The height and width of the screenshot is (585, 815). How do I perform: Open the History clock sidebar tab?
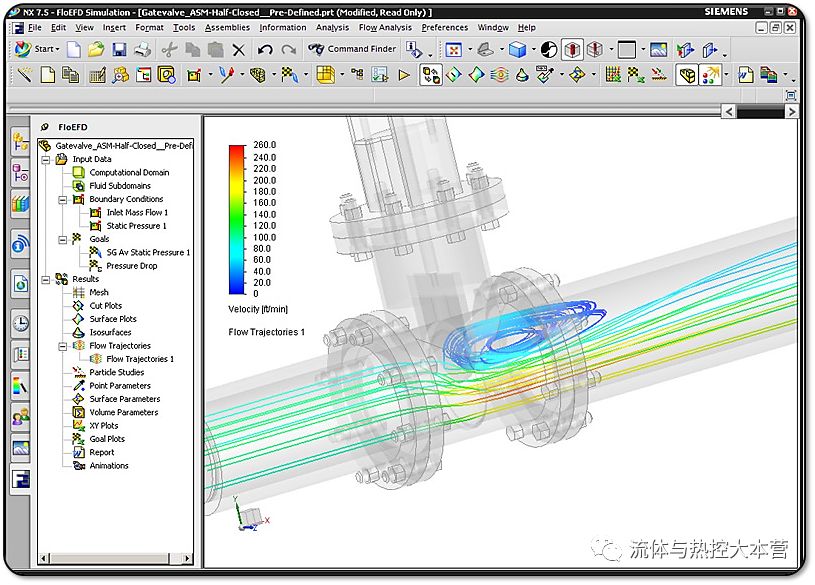(x=20, y=322)
